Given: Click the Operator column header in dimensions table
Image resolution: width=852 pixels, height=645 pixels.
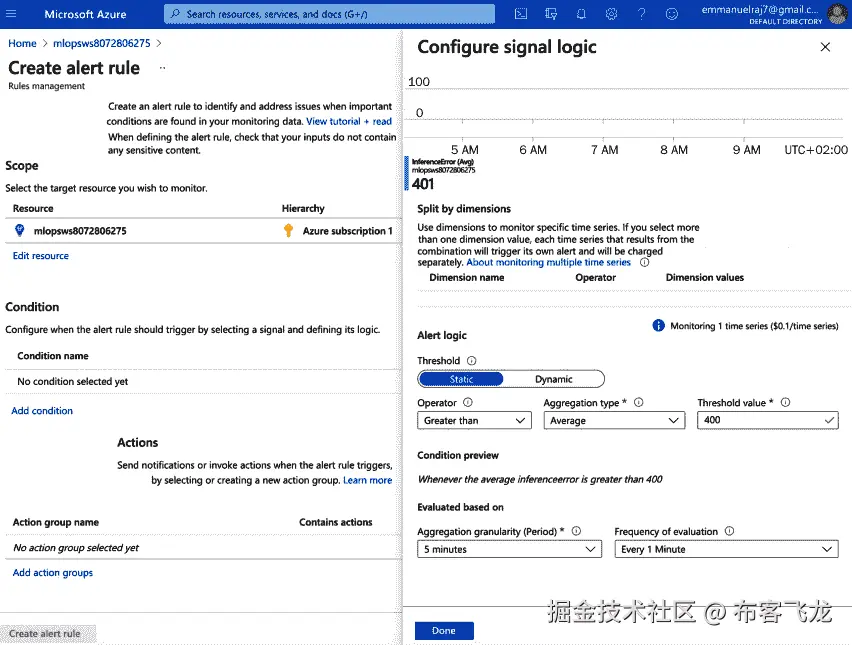Looking at the screenshot, I should [596, 278].
